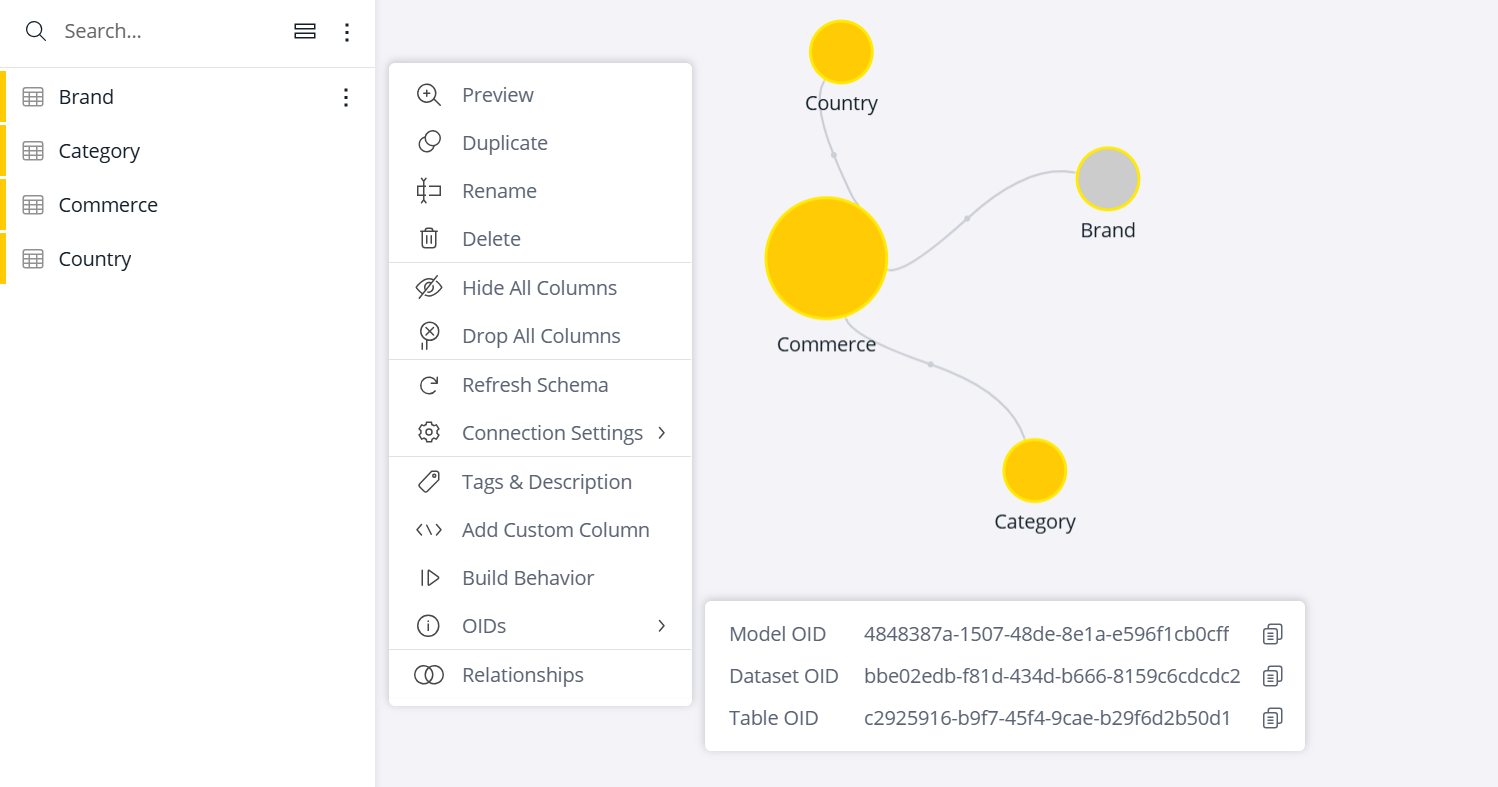The image size is (1498, 787).
Task: Copy the Table OID to clipboard
Action: click(1272, 718)
